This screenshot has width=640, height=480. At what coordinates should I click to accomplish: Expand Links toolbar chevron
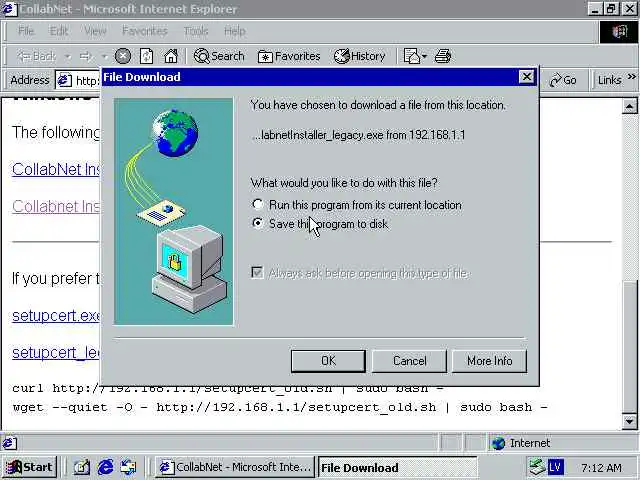[x=631, y=76]
